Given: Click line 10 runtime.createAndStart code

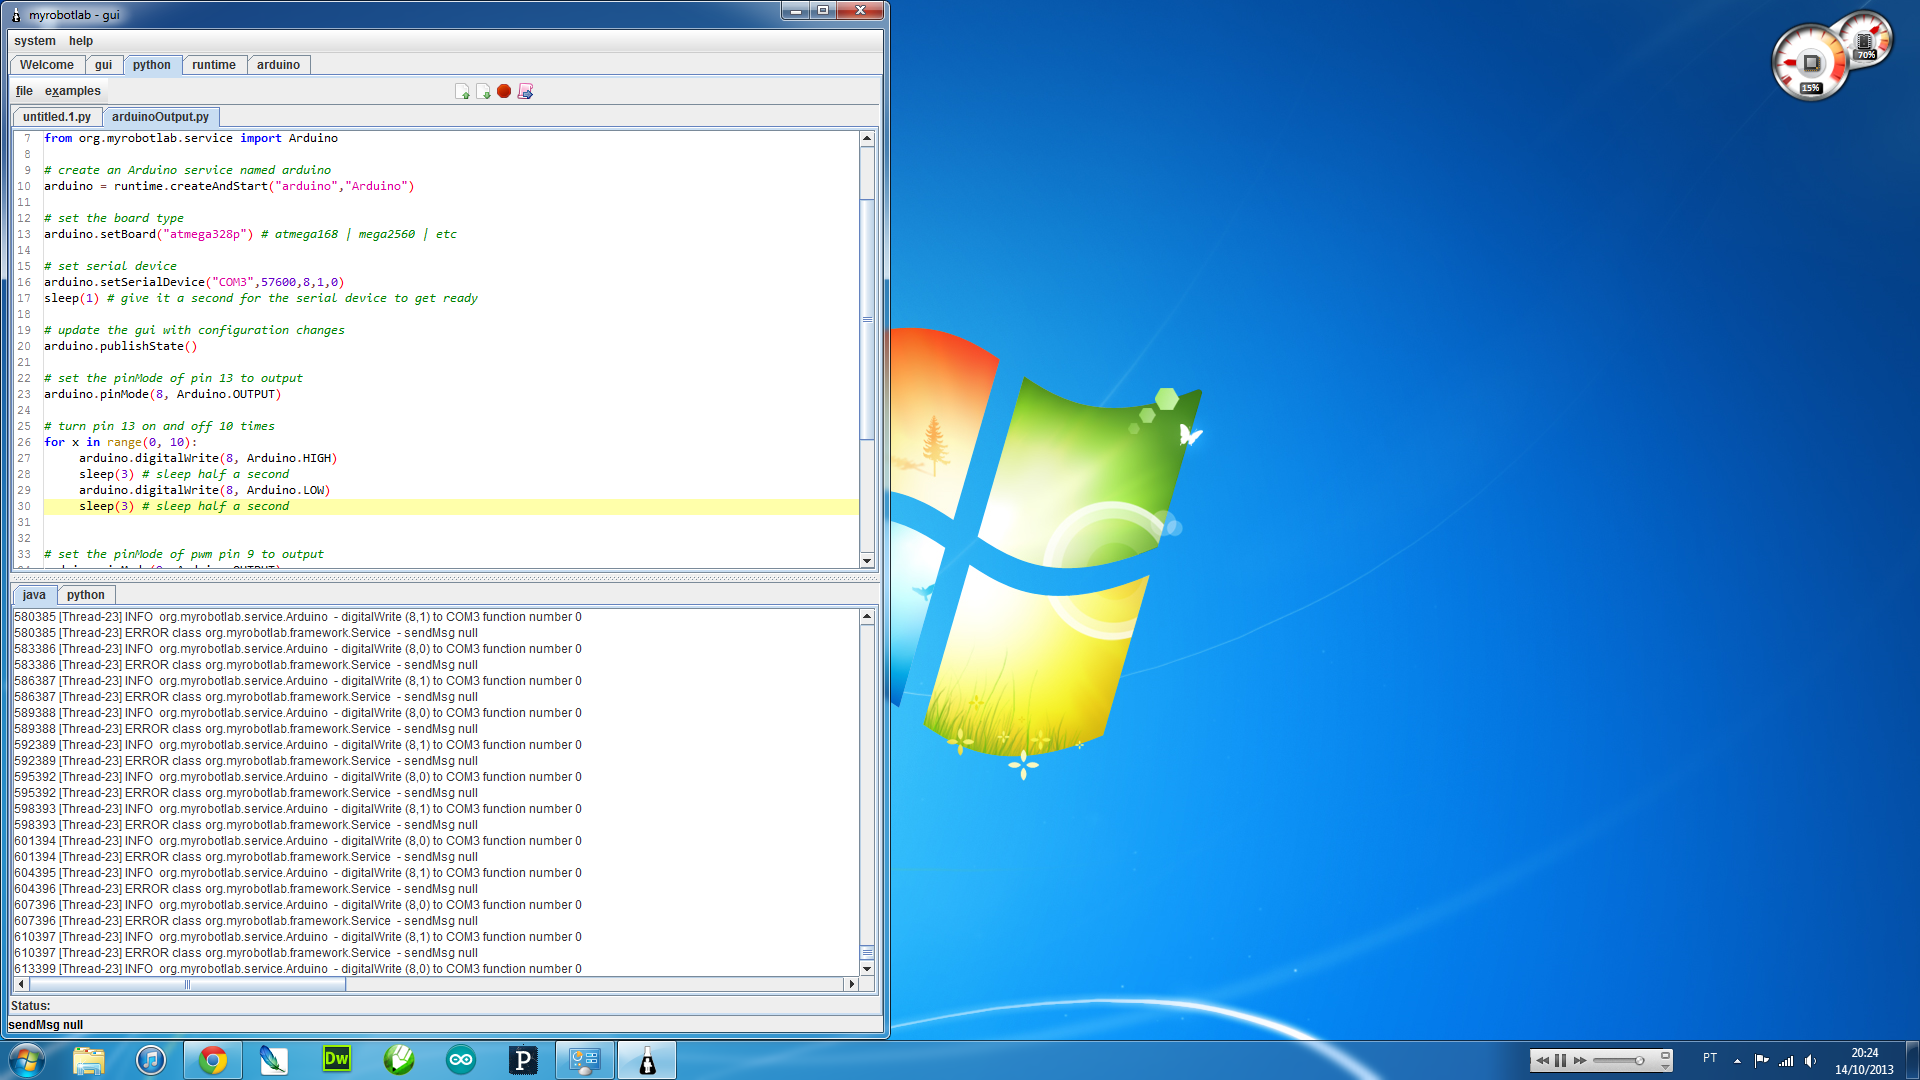Looking at the screenshot, I should click(x=229, y=187).
